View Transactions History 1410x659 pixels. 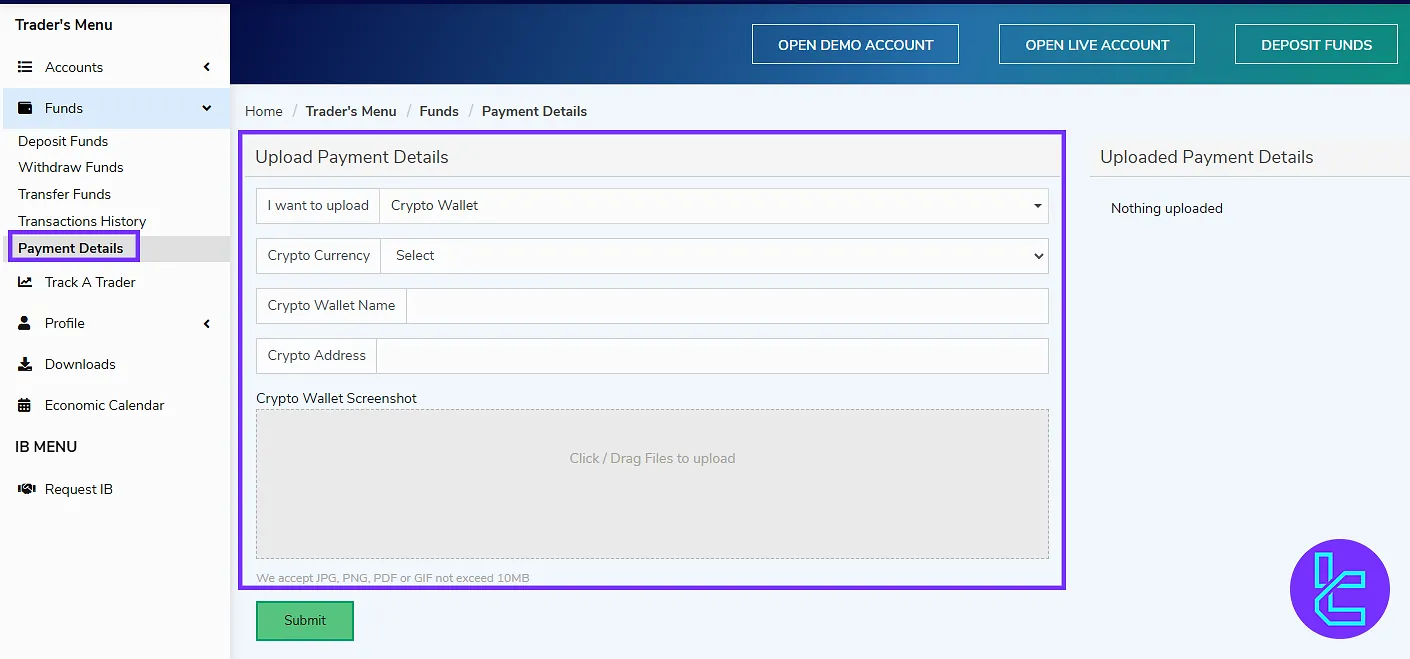tap(82, 221)
